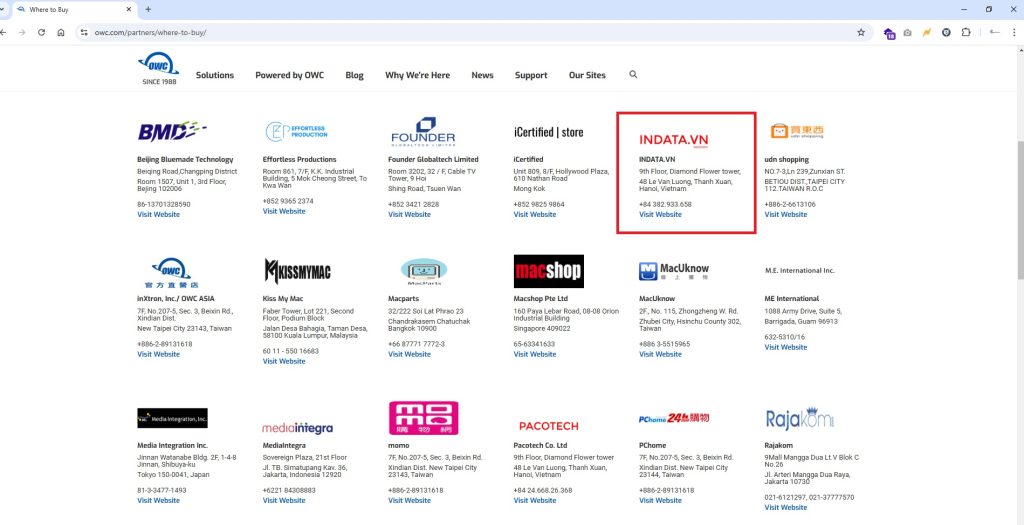
Task: Click phone number +84 382.933.658
Action: pos(665,204)
